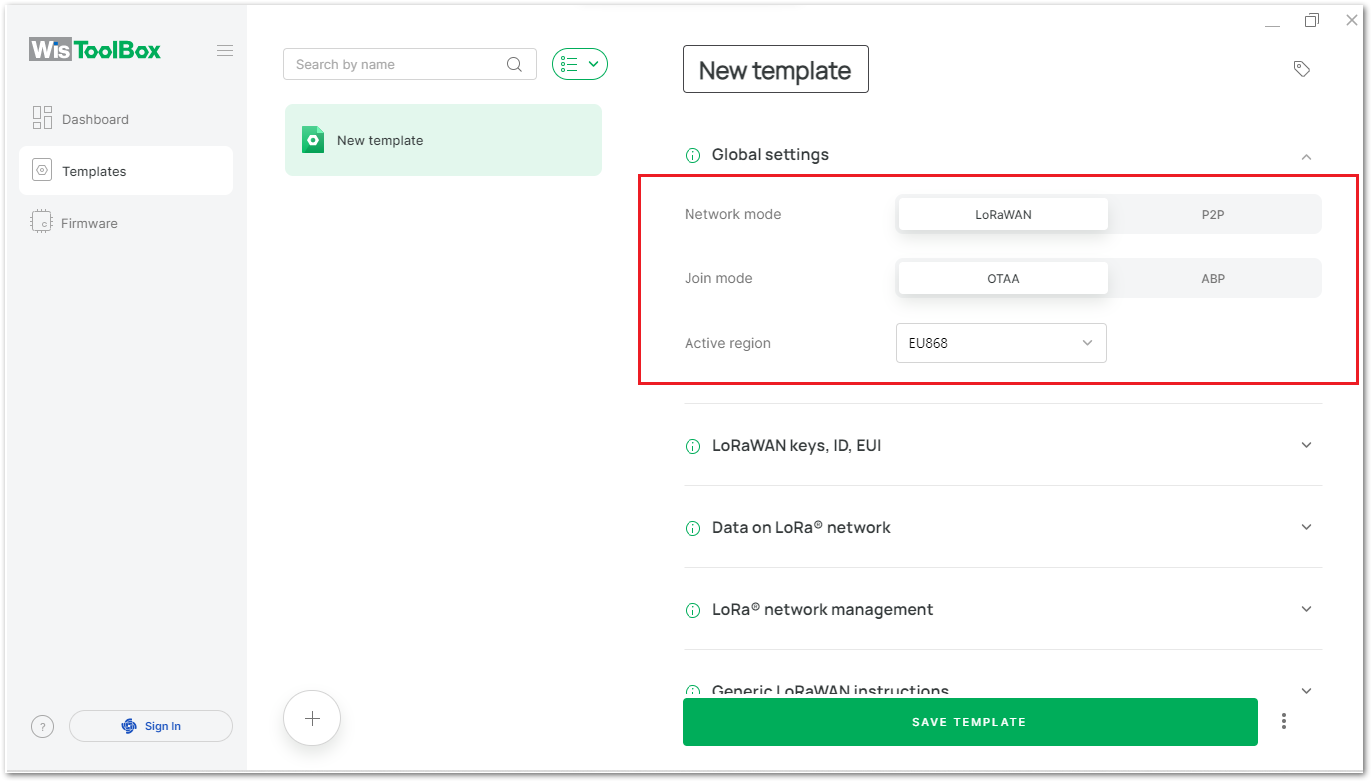Open the Active region EU868 dropdown
Screen dimensions: 1372x782
pyautogui.click(x=1001, y=343)
